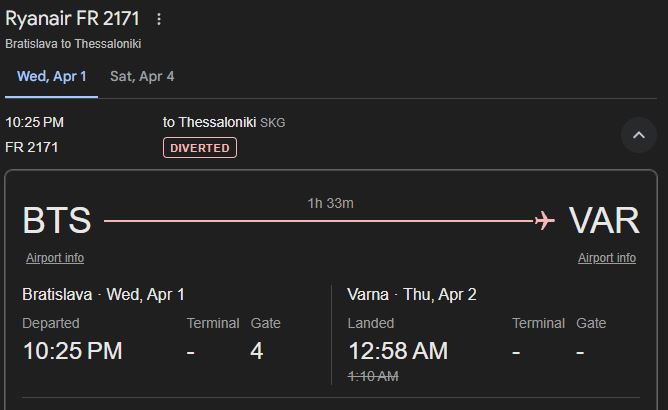Click the flight route progress line
This screenshot has height=410, width=668.
(318, 220)
